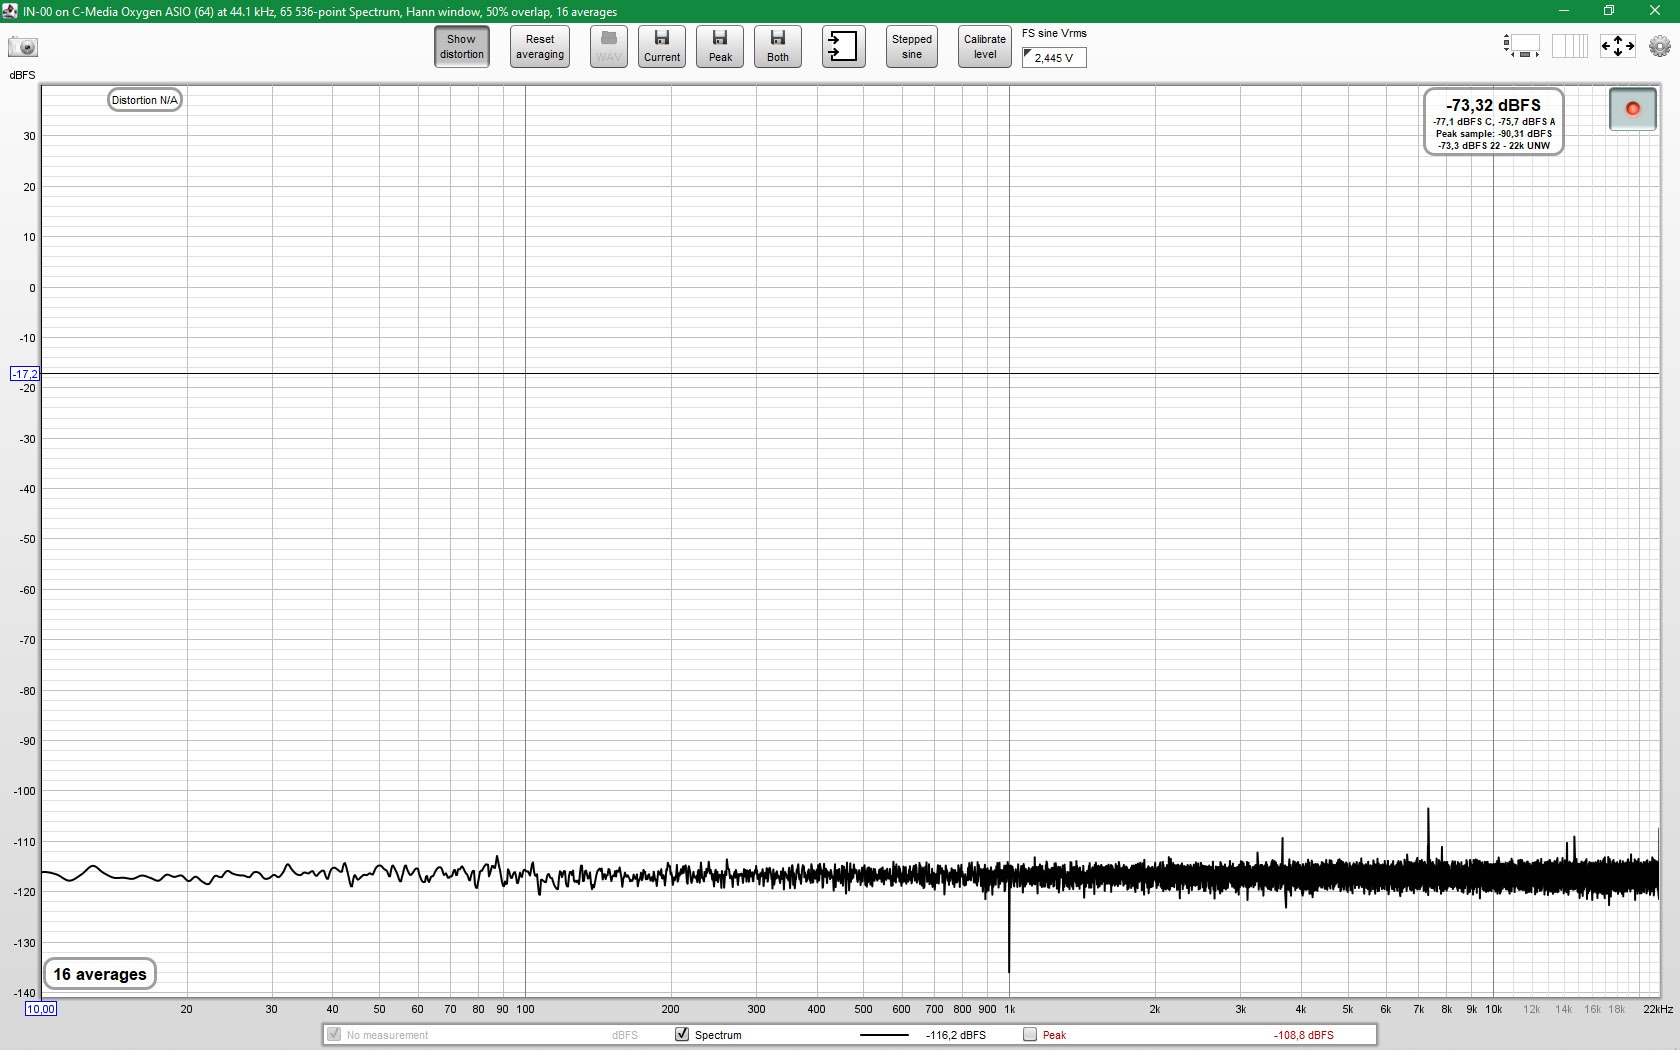
Task: Click the vertical bars display icon
Action: (1570, 46)
